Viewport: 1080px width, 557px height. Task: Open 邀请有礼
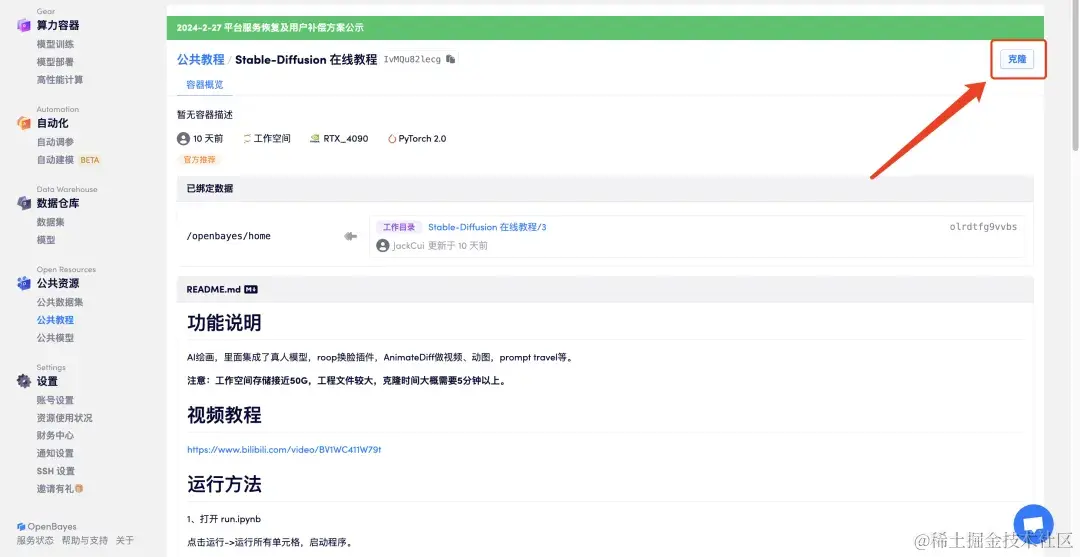[x=60, y=489]
